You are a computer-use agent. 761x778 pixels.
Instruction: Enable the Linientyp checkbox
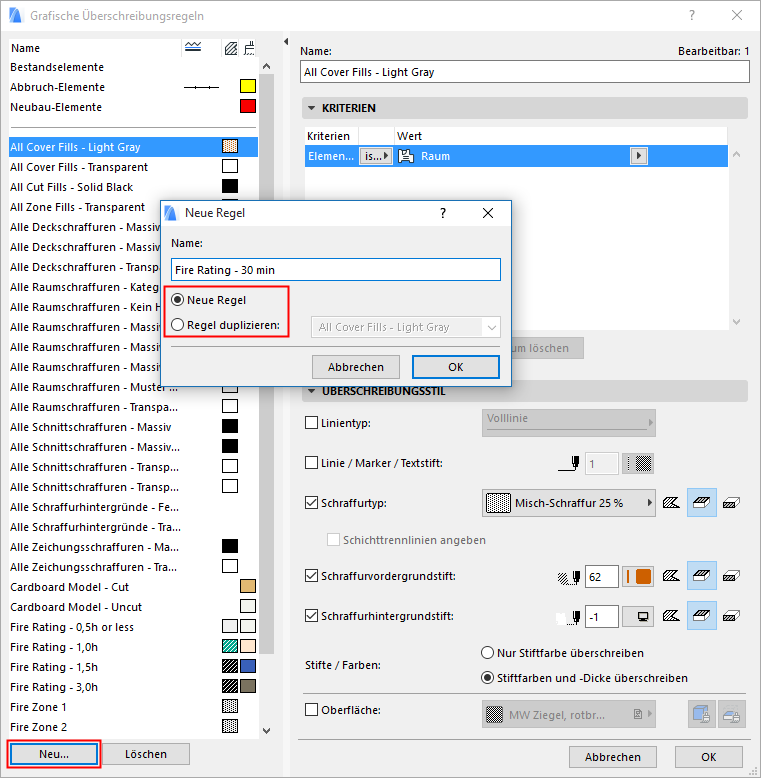[311, 423]
